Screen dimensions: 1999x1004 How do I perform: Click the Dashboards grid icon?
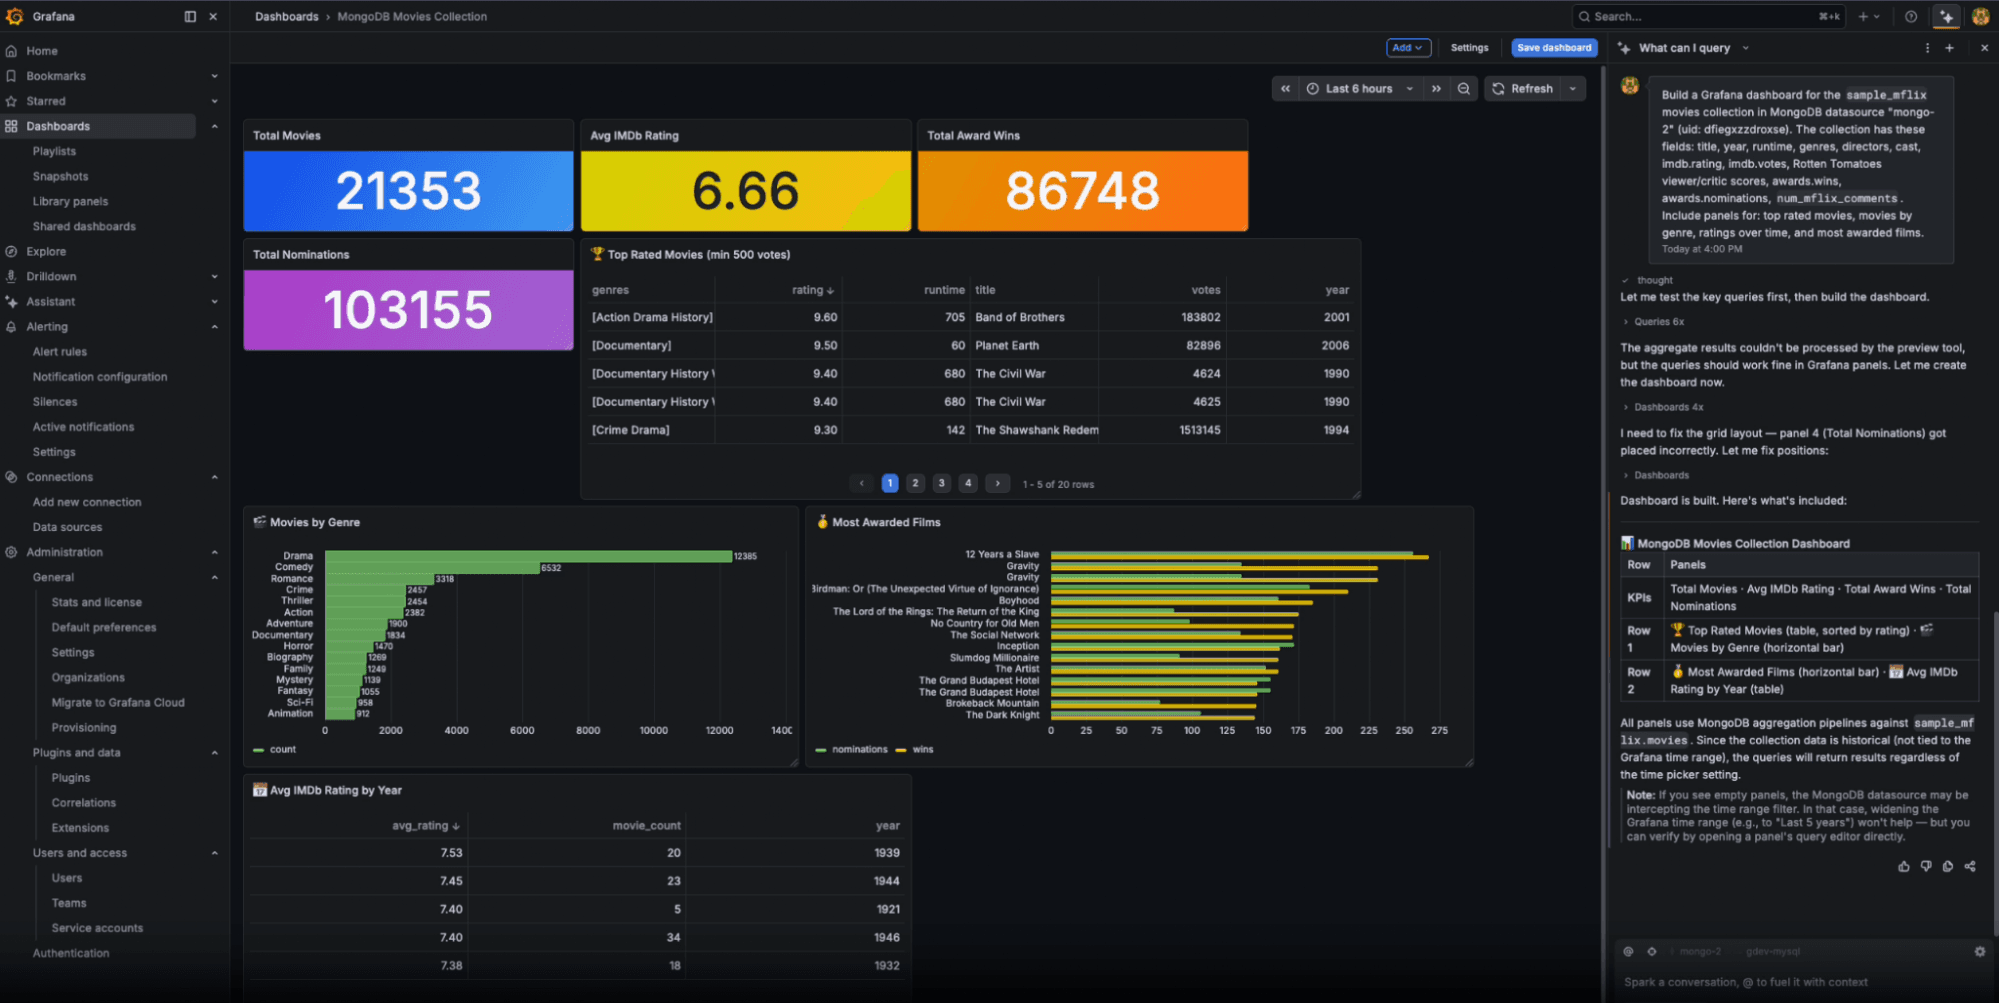[11, 126]
